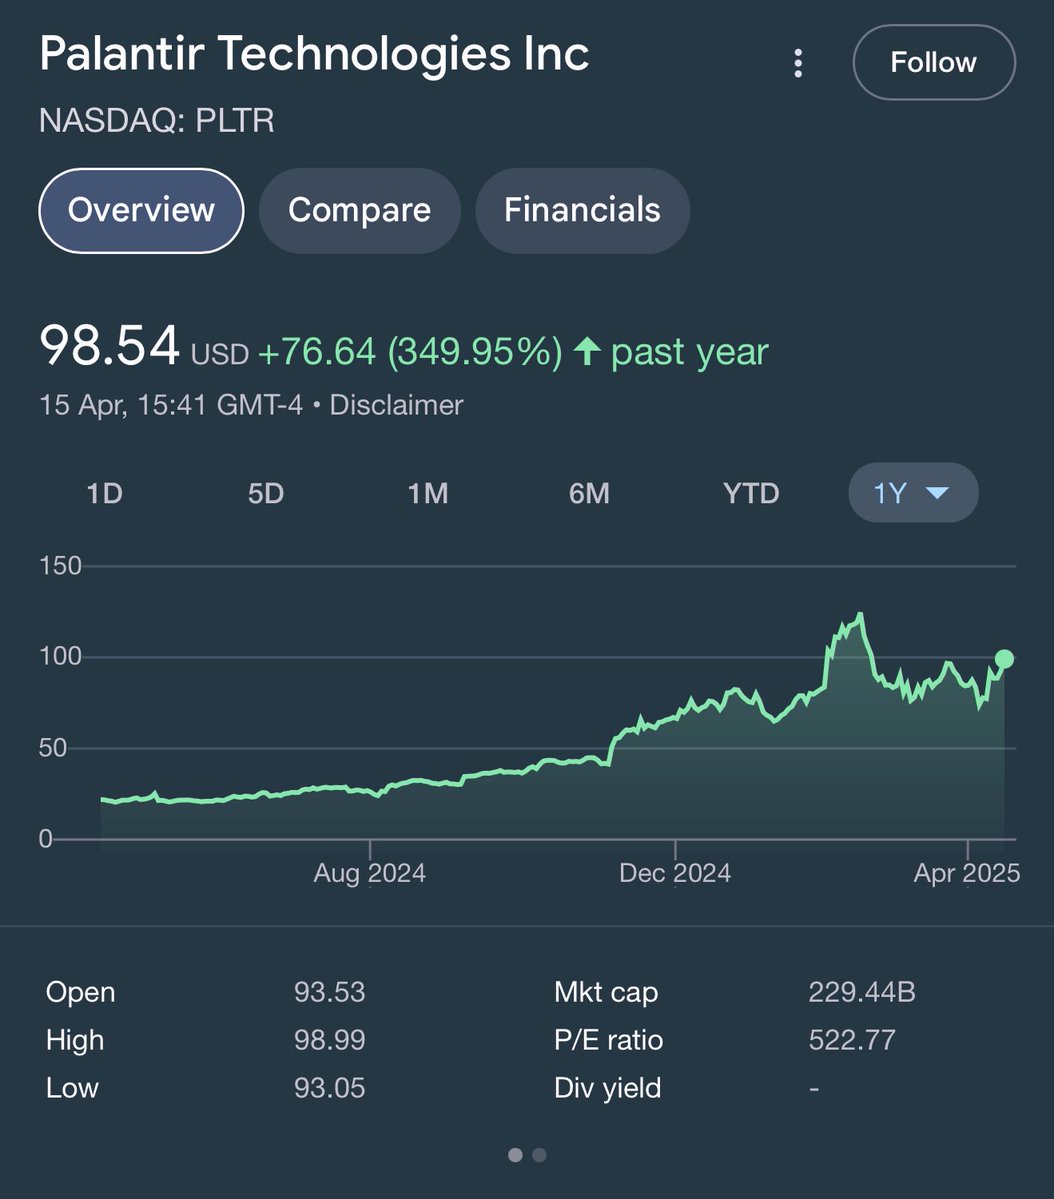Image resolution: width=1054 pixels, height=1199 pixels.
Task: Open the Disclaimer link
Action: click(396, 405)
